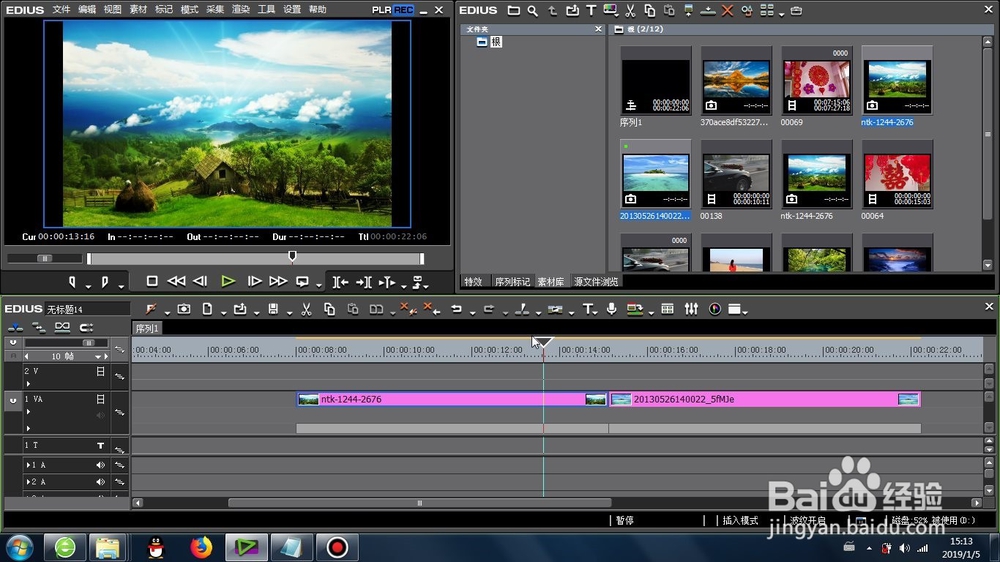Click the folder icon in bin toolbar

pos(513,11)
